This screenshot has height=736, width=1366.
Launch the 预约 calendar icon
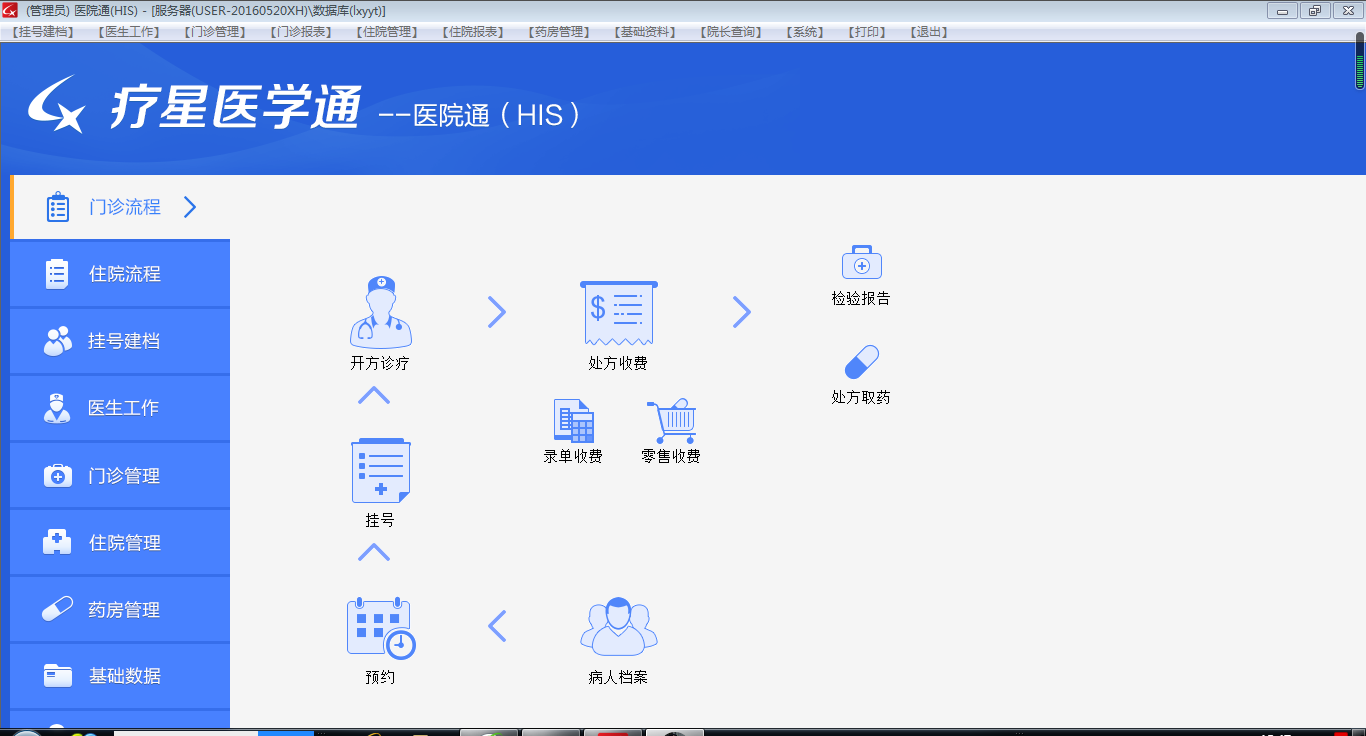click(380, 628)
